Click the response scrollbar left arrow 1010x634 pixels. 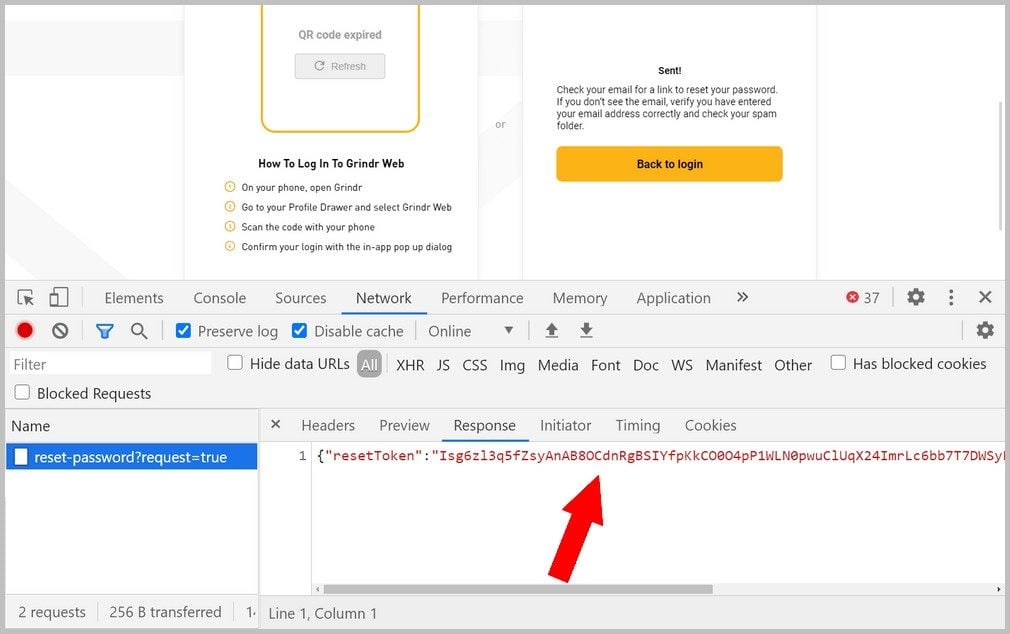pyautogui.click(x=318, y=589)
